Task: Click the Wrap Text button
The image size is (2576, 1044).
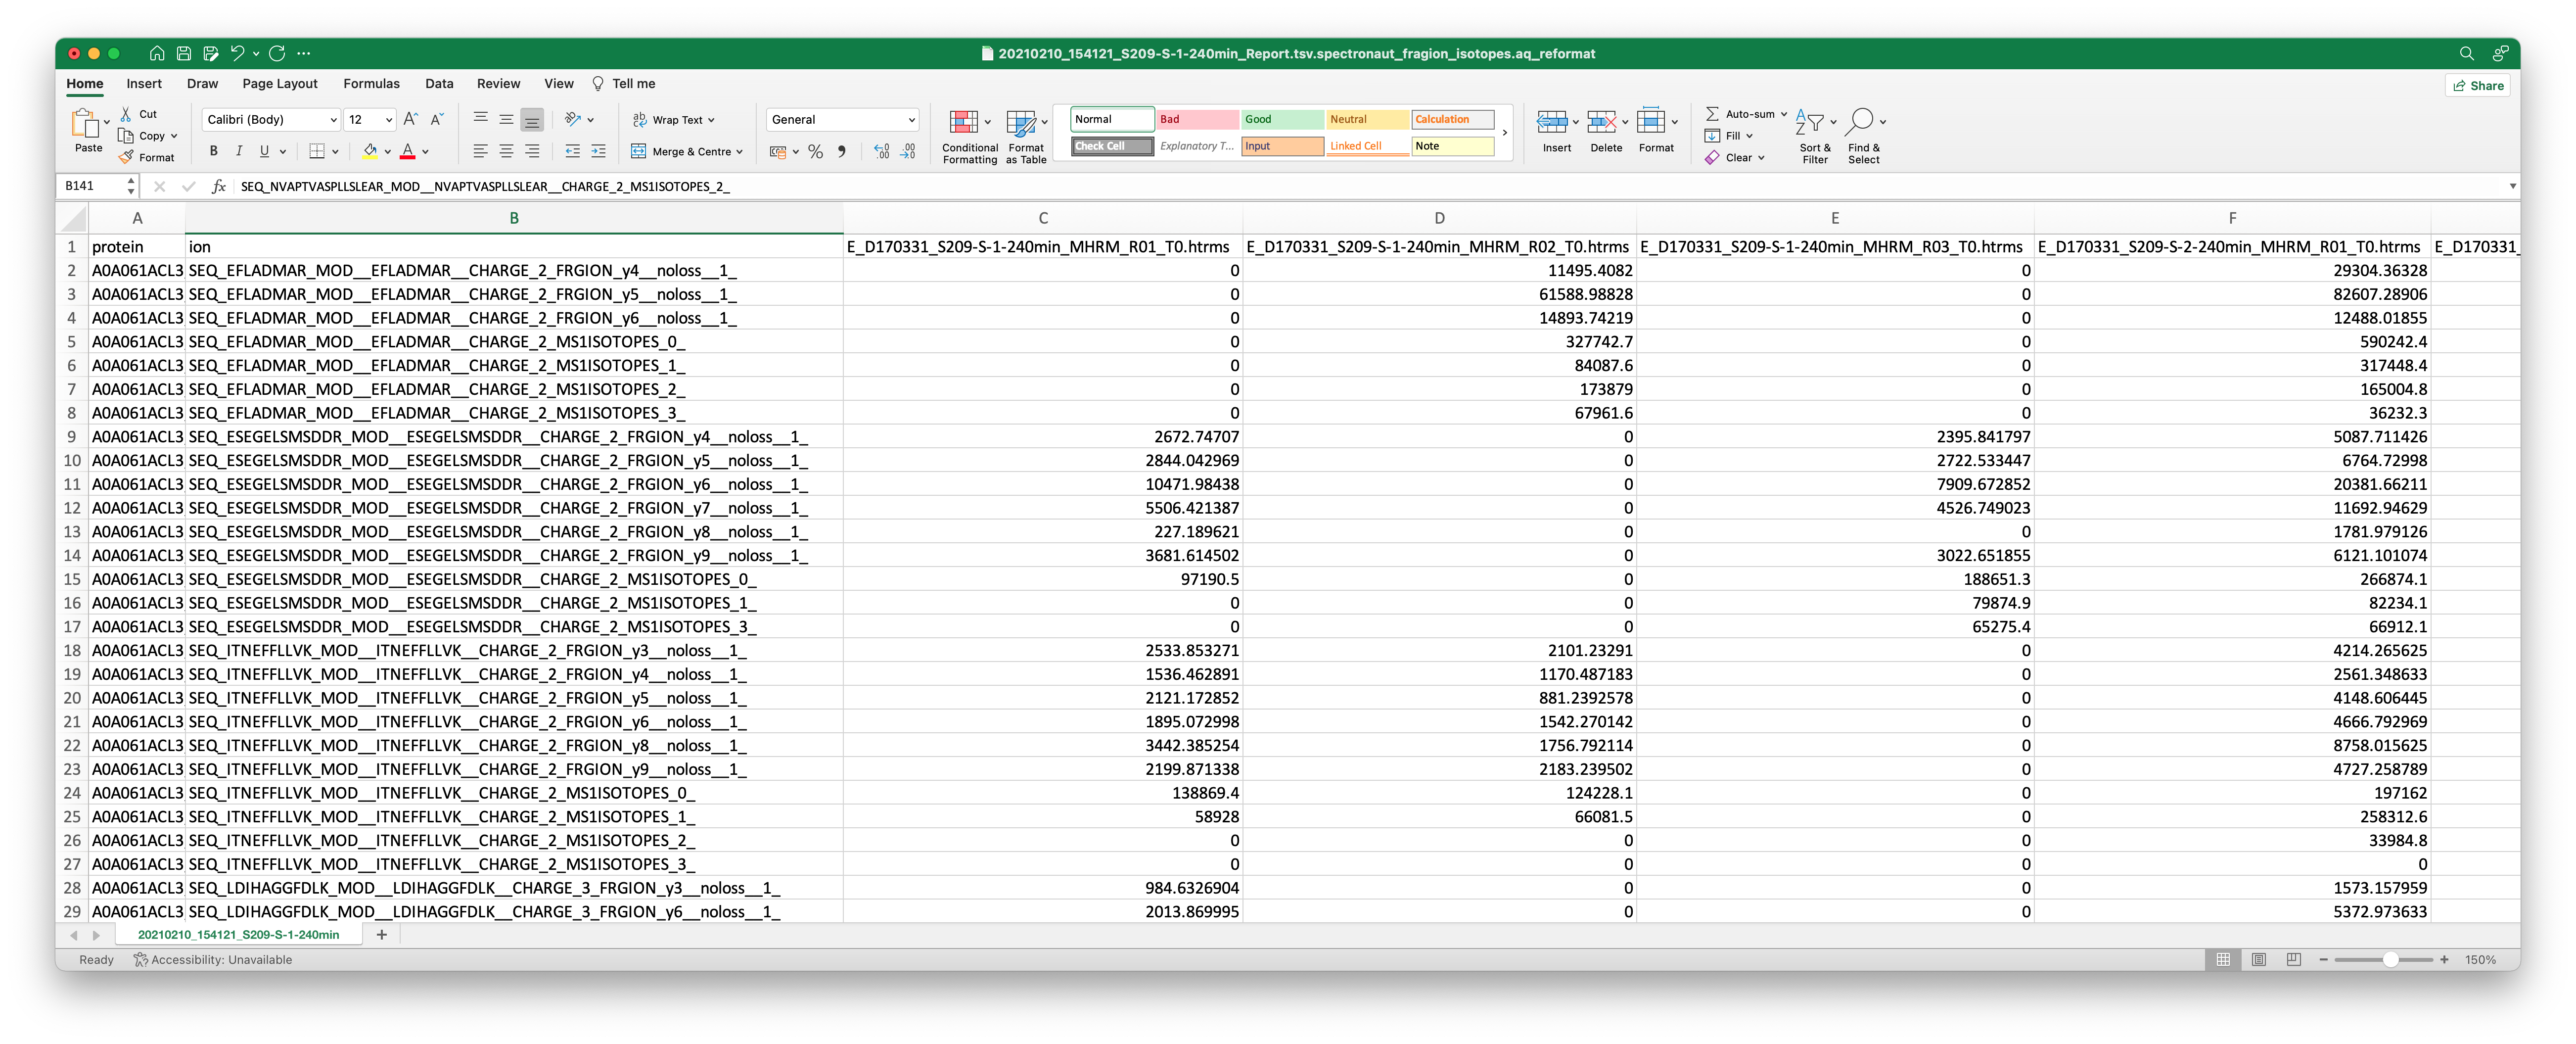Action: point(675,120)
